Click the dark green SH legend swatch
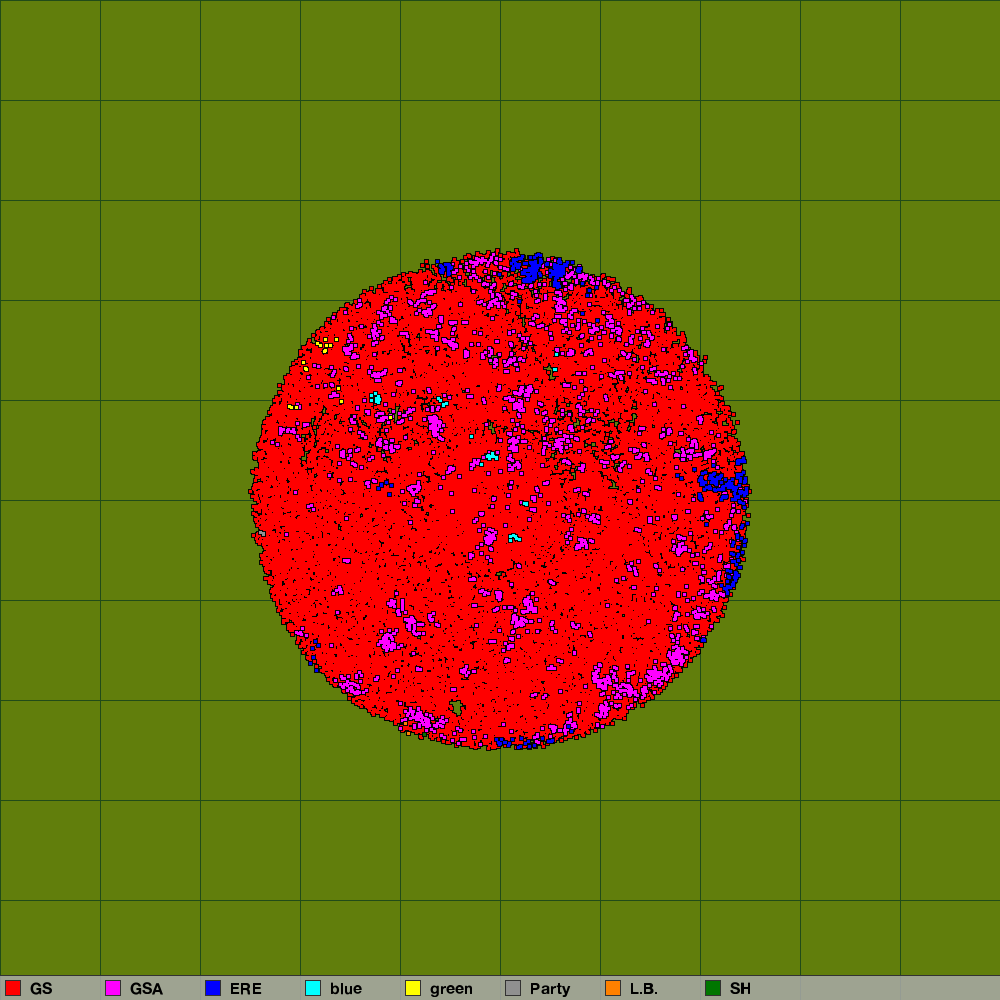The width and height of the screenshot is (1000, 1000). pyautogui.click(x=713, y=988)
